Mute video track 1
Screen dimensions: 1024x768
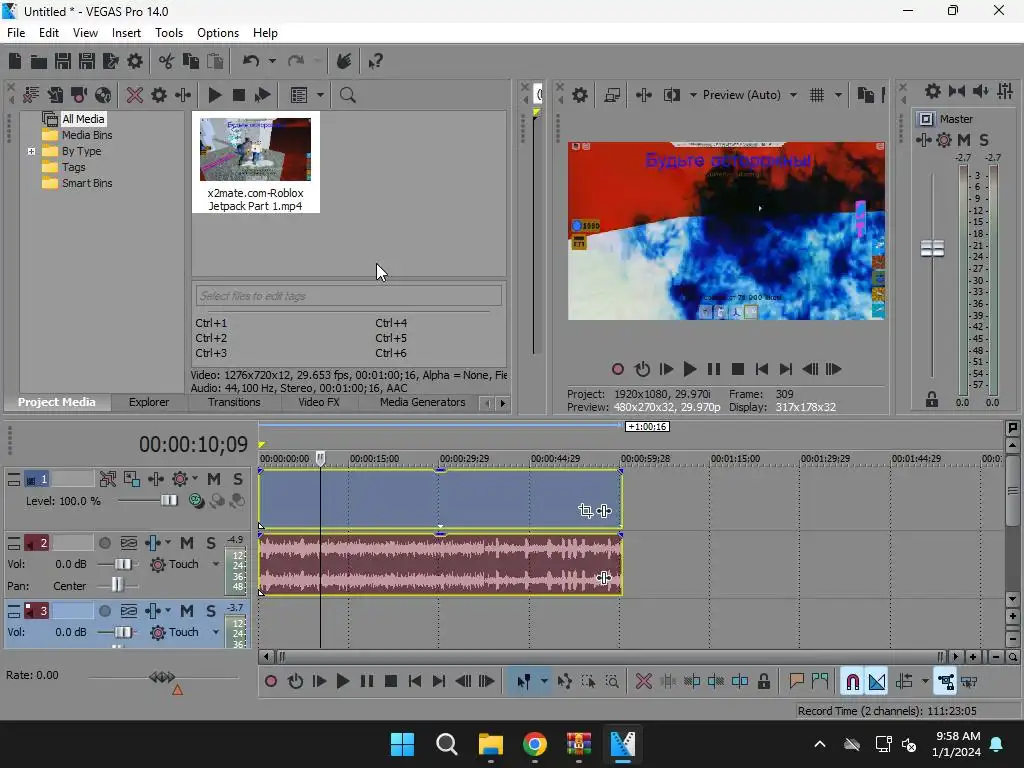click(x=214, y=479)
